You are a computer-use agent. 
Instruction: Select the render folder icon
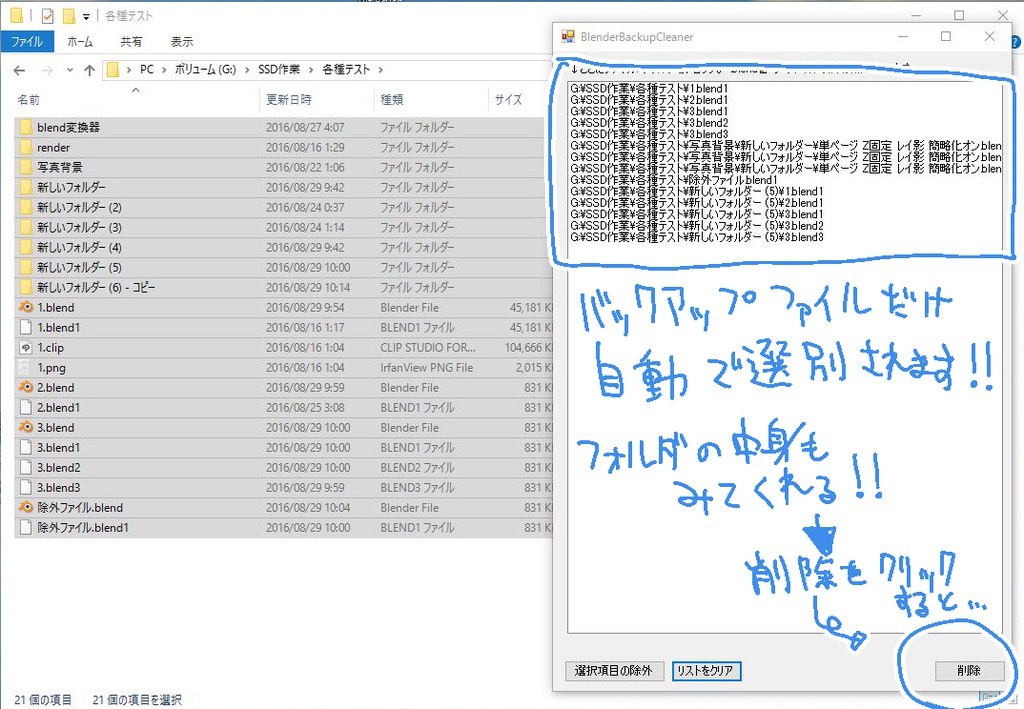click(x=25, y=148)
